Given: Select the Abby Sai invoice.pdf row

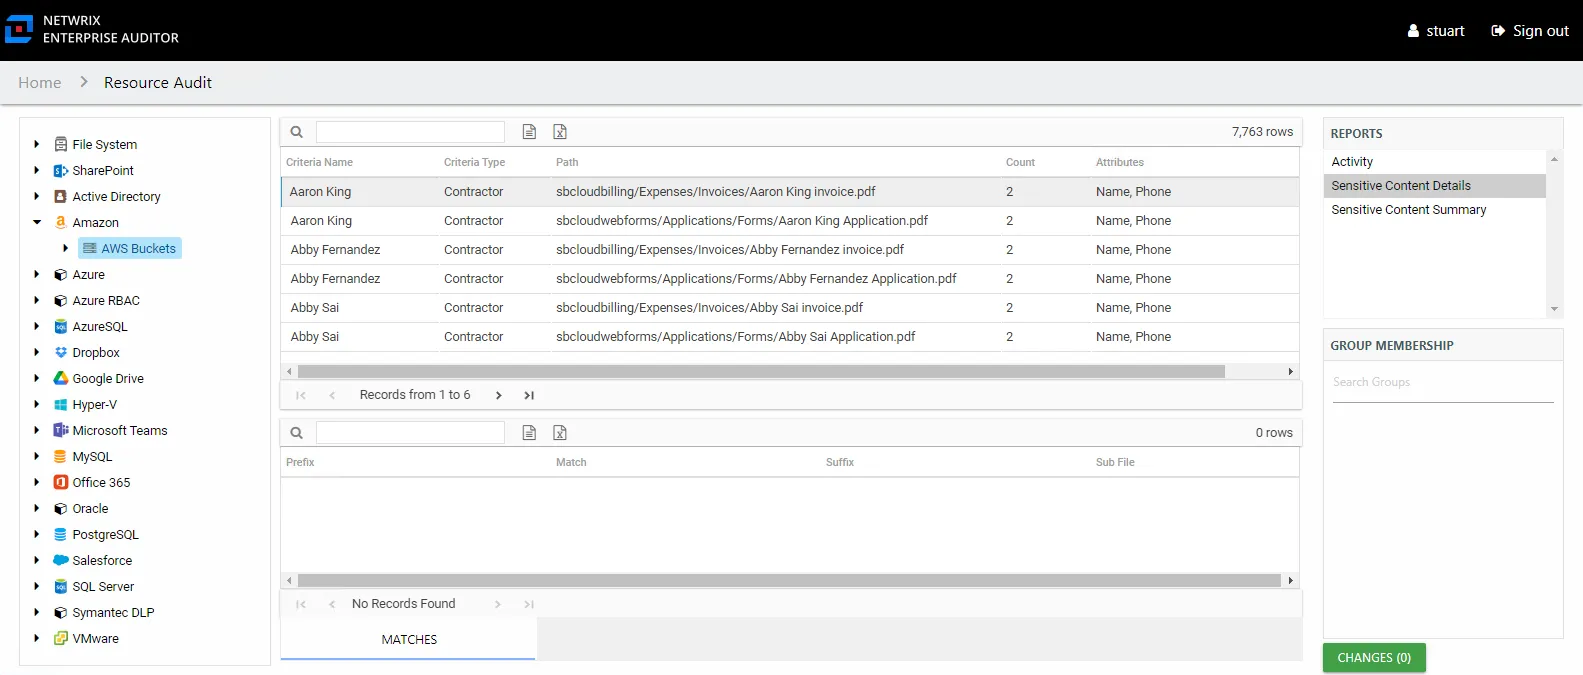Looking at the screenshot, I should pos(790,308).
